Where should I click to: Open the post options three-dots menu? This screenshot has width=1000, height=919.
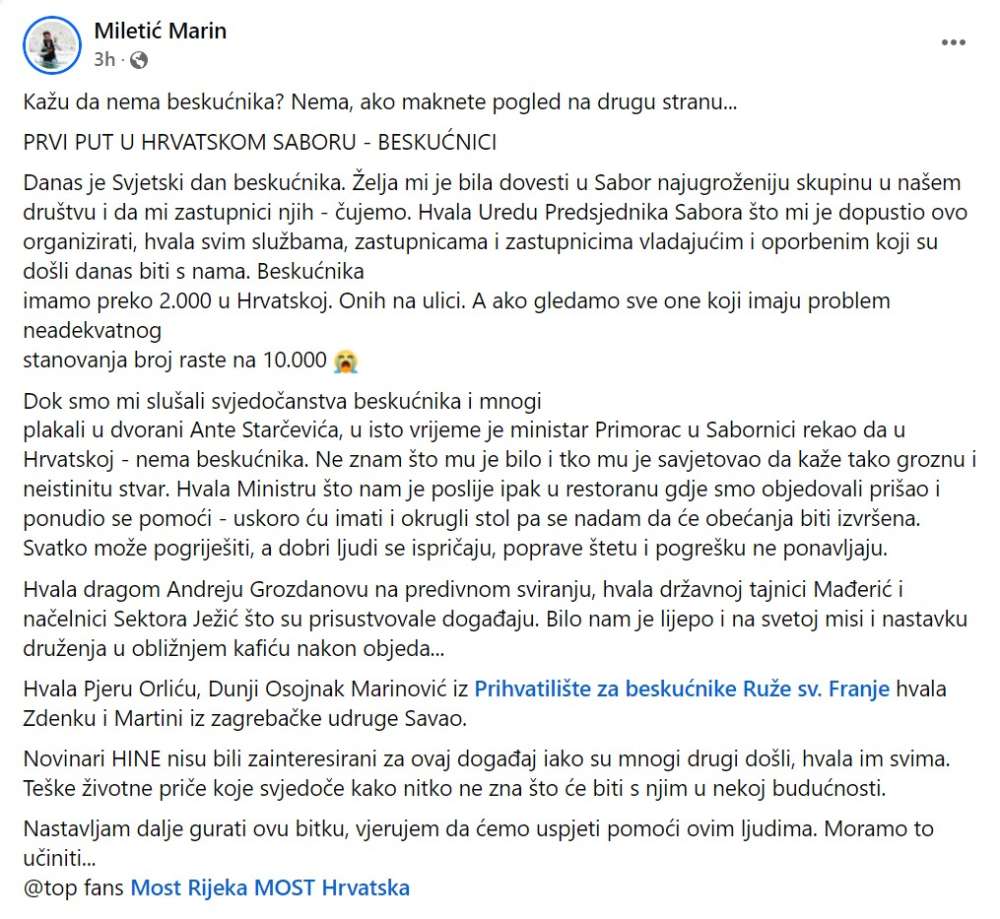click(x=953, y=43)
